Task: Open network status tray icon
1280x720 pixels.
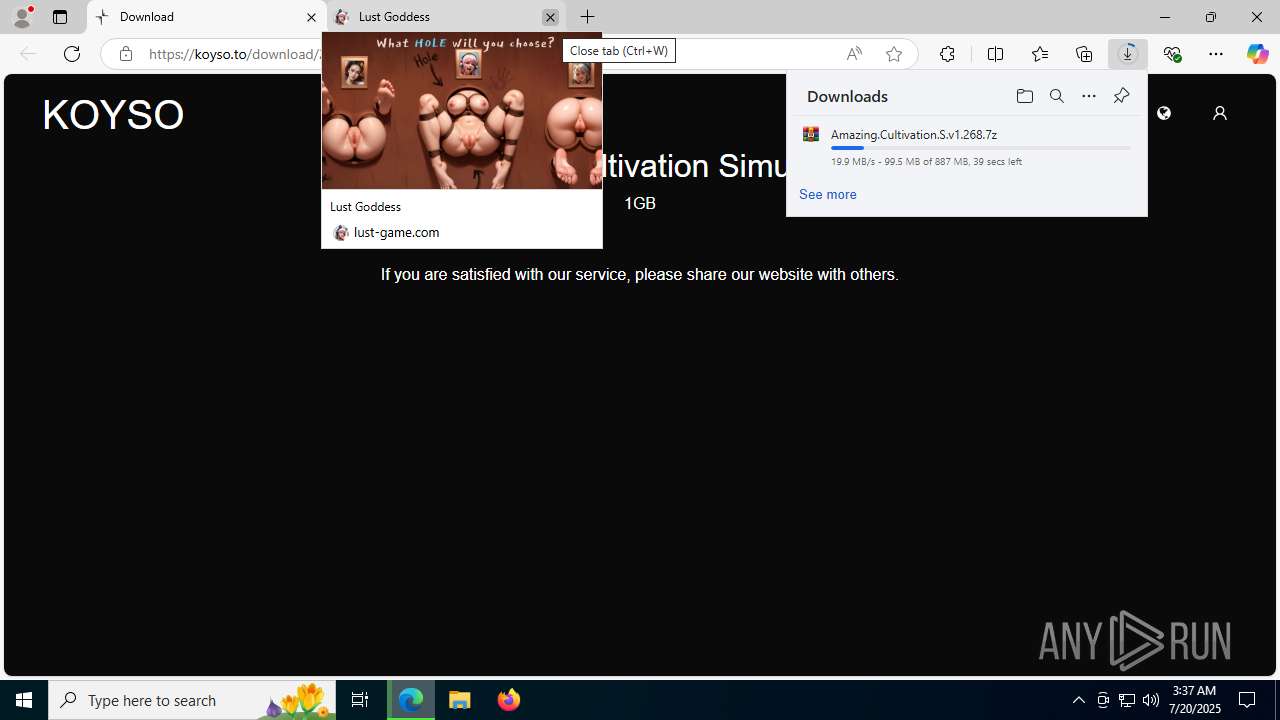Action: [1127, 700]
